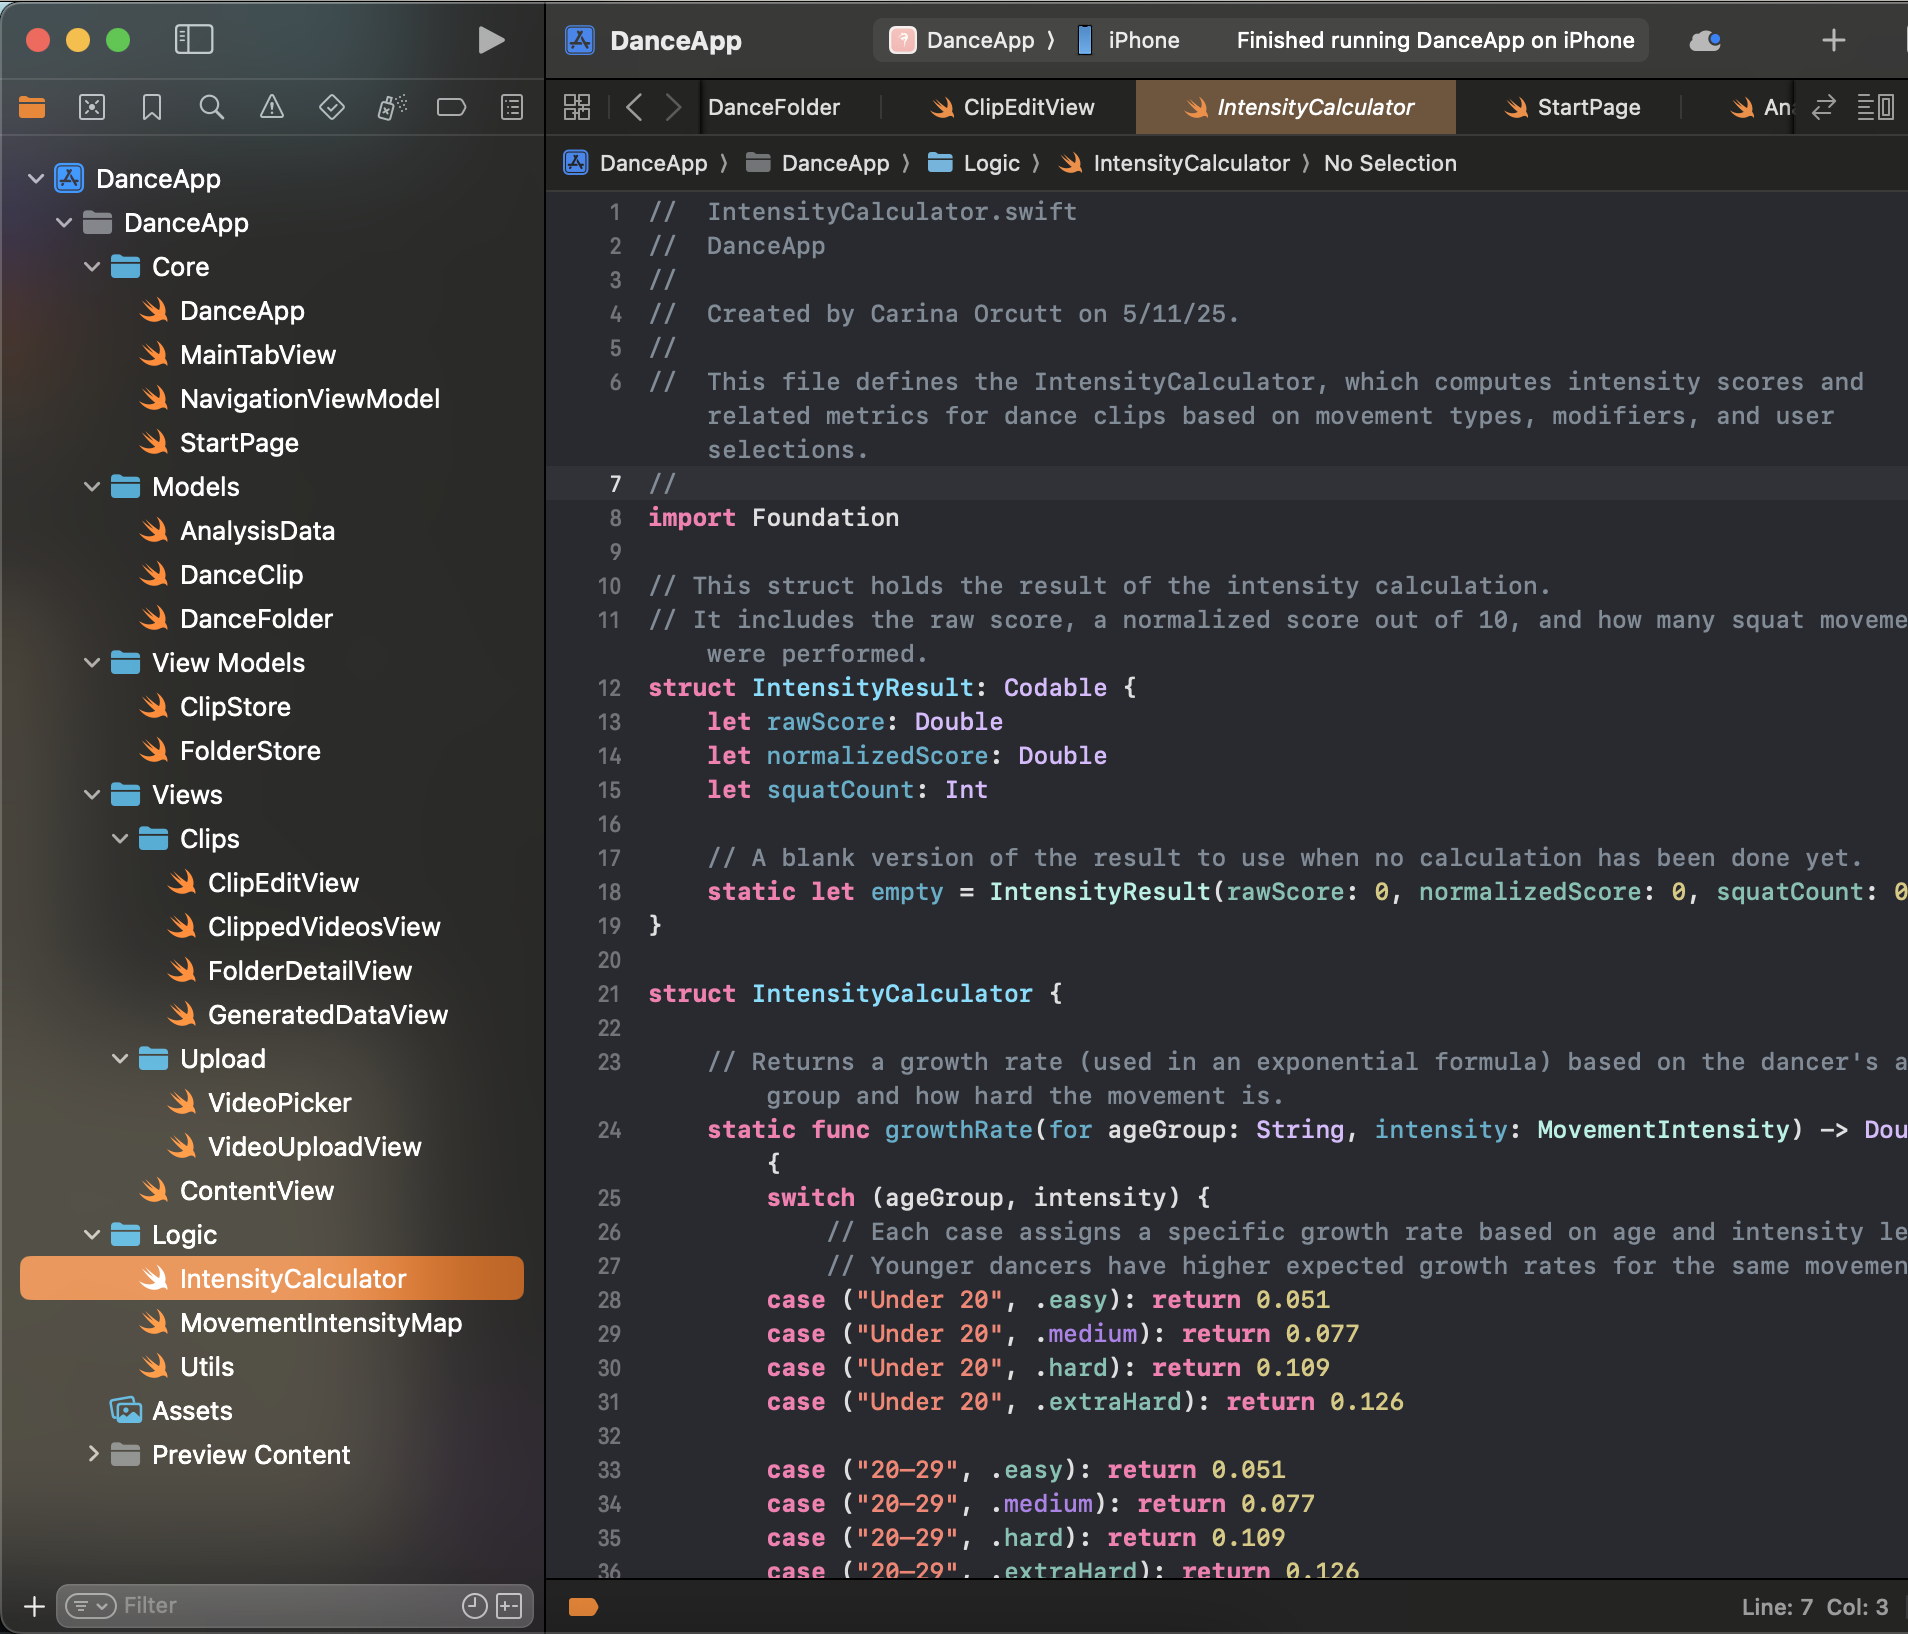
Task: Toggle the debug area at bottom
Action: 583,1606
